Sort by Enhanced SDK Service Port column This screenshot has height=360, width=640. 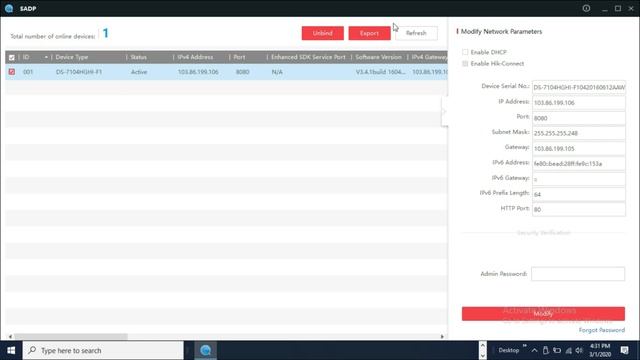point(309,57)
